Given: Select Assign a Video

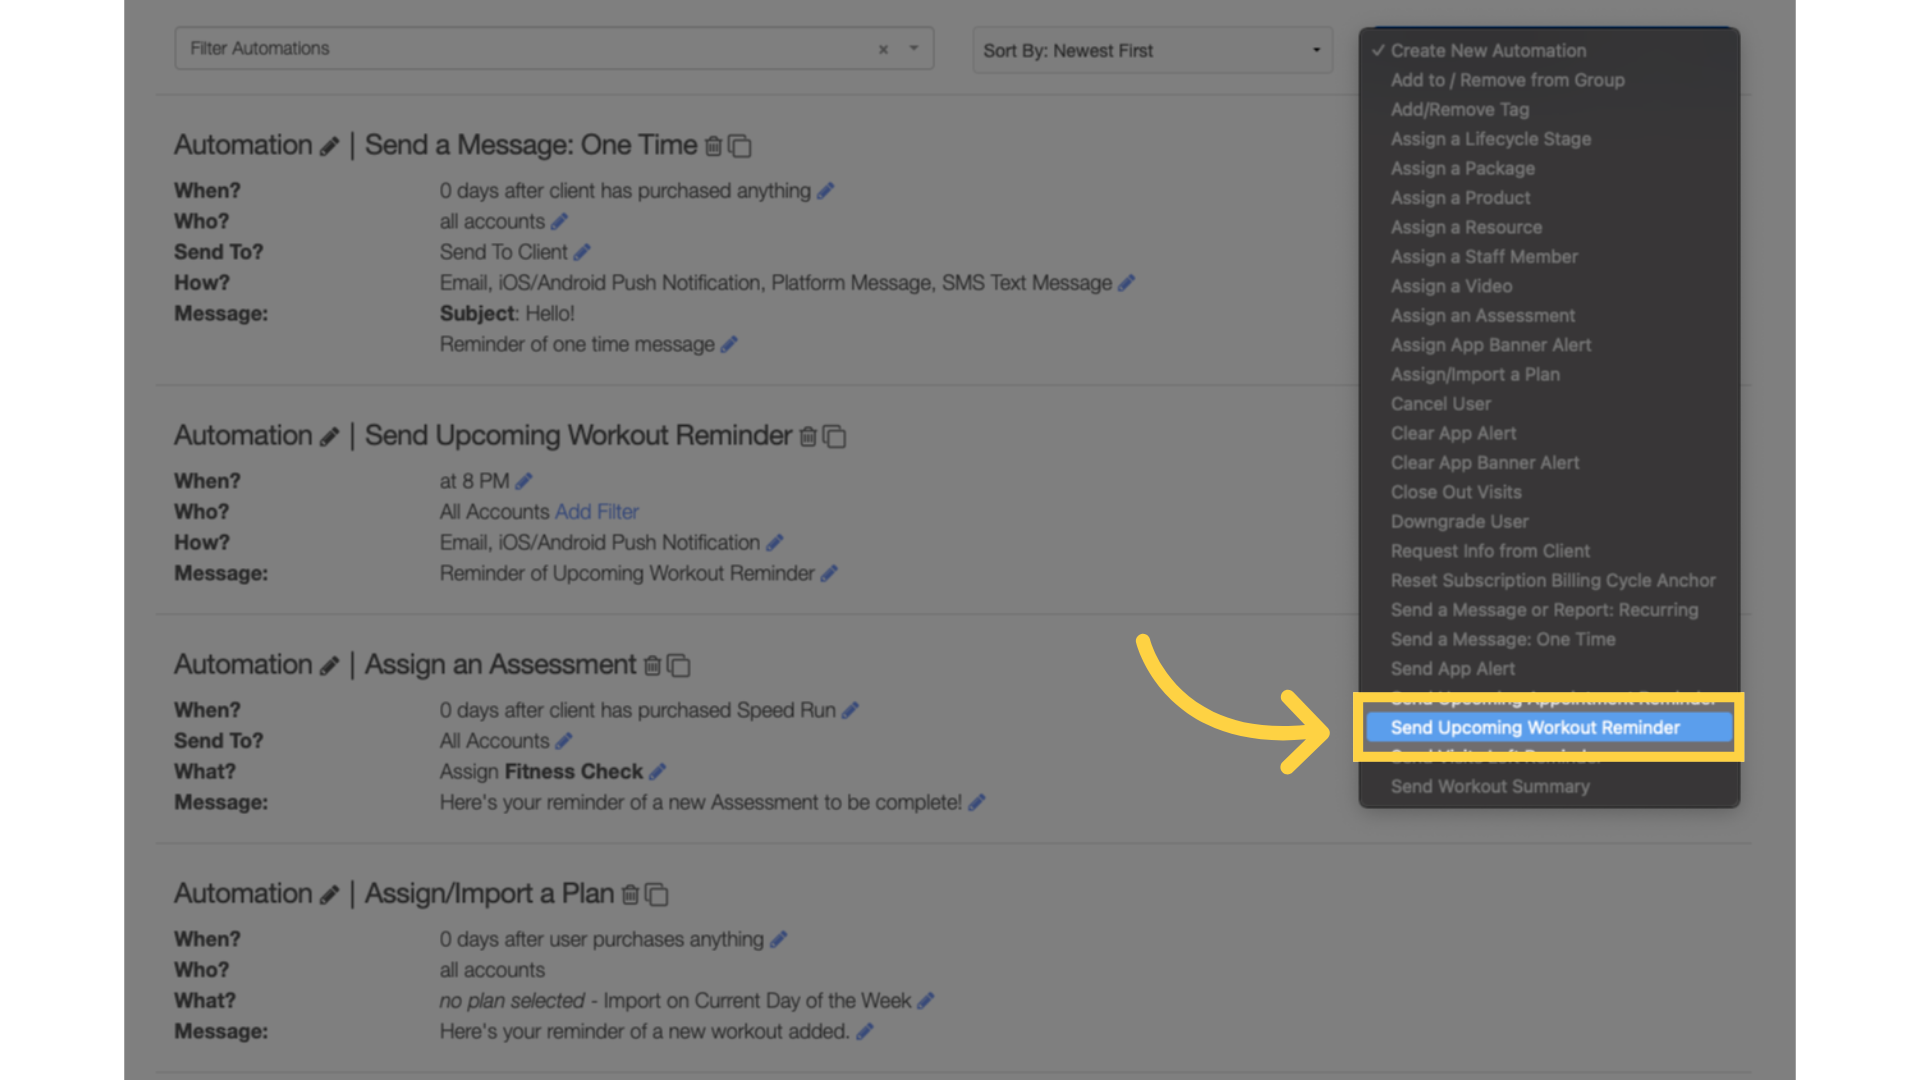Looking at the screenshot, I should (x=1549, y=286).
